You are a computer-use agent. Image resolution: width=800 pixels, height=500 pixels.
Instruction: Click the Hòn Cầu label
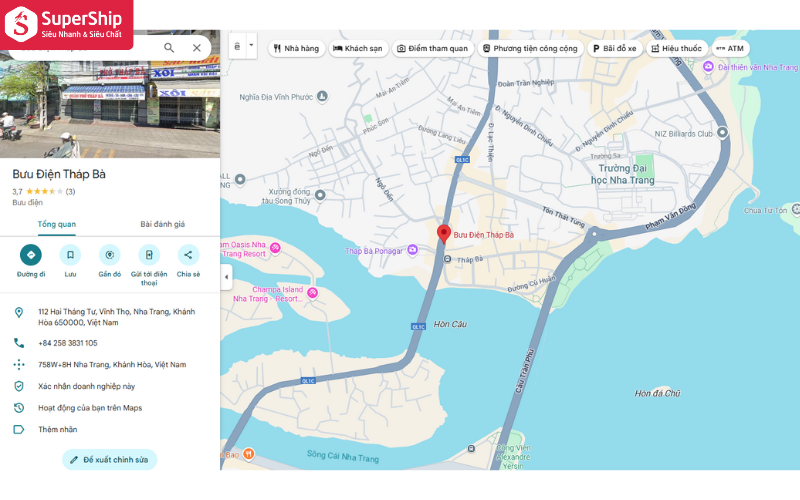click(450, 324)
